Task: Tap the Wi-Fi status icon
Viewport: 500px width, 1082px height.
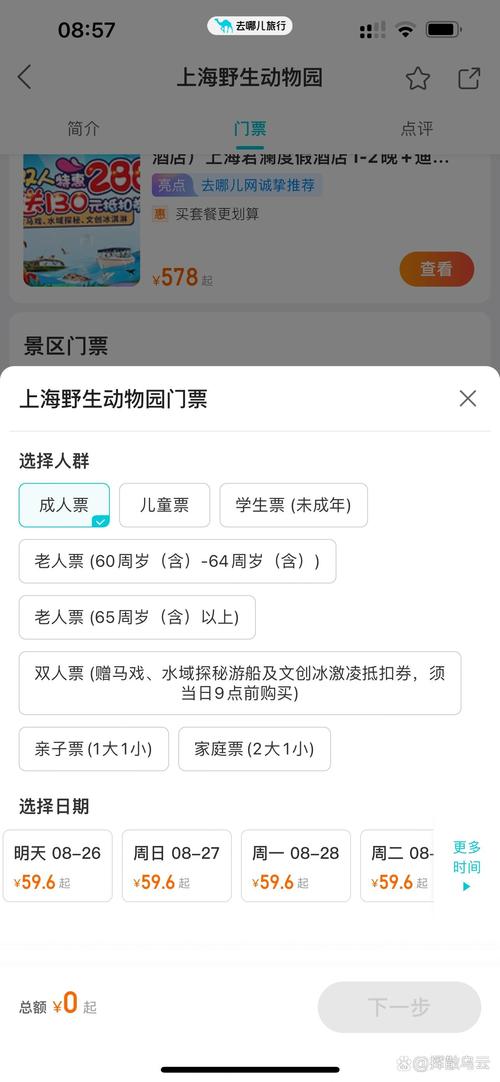Action: coord(406,30)
